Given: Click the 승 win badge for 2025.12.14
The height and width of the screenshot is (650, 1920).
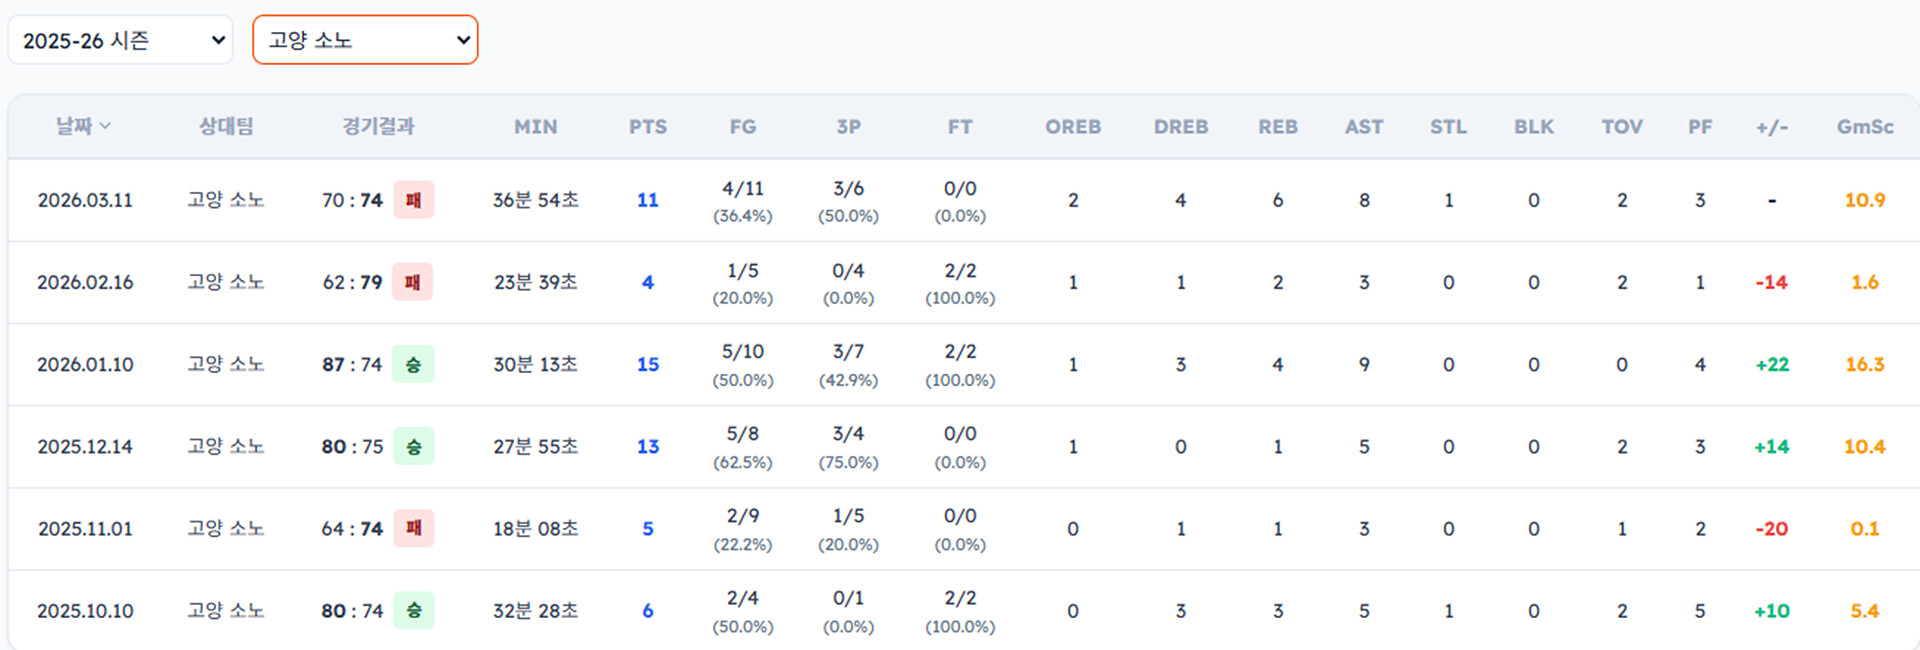Looking at the screenshot, I should (x=413, y=447).
